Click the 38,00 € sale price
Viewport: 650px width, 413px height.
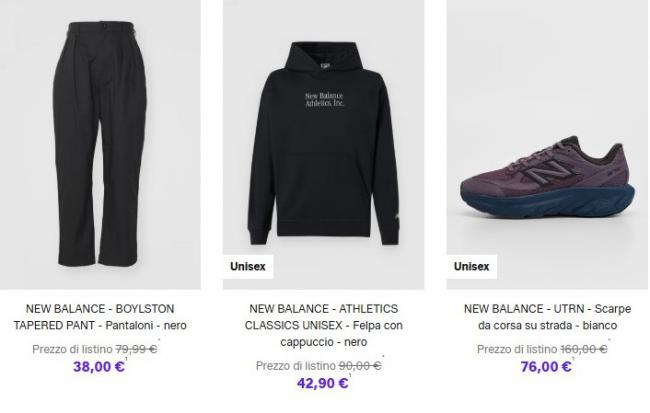[x=98, y=366]
